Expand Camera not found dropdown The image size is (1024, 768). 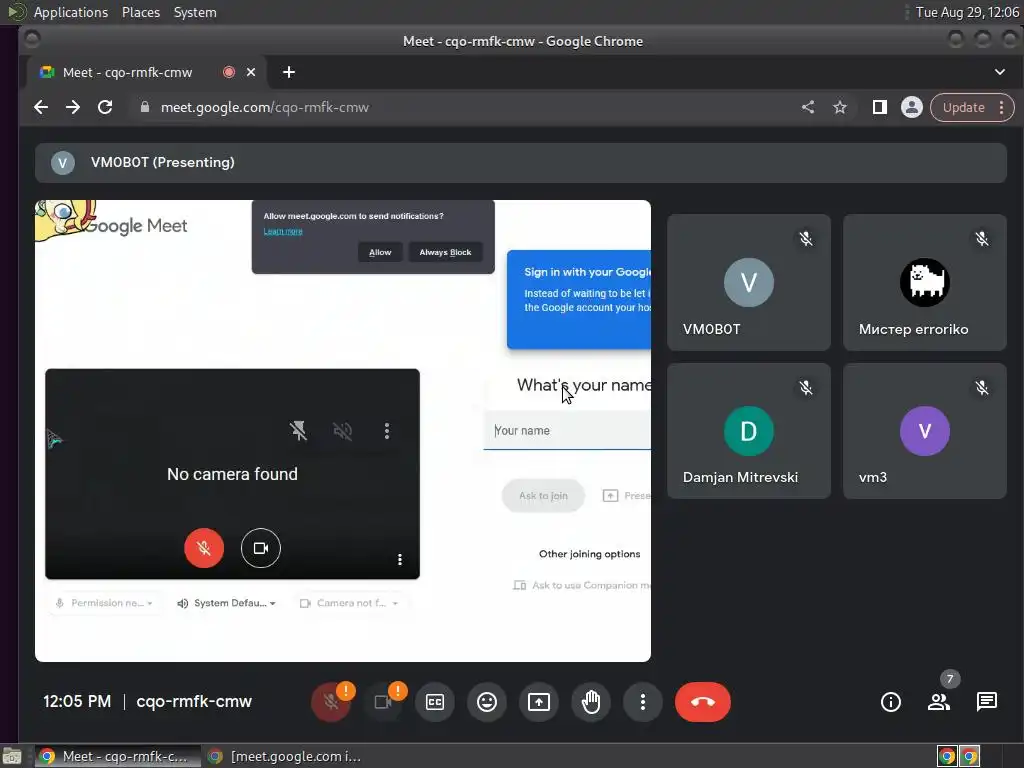pos(349,603)
